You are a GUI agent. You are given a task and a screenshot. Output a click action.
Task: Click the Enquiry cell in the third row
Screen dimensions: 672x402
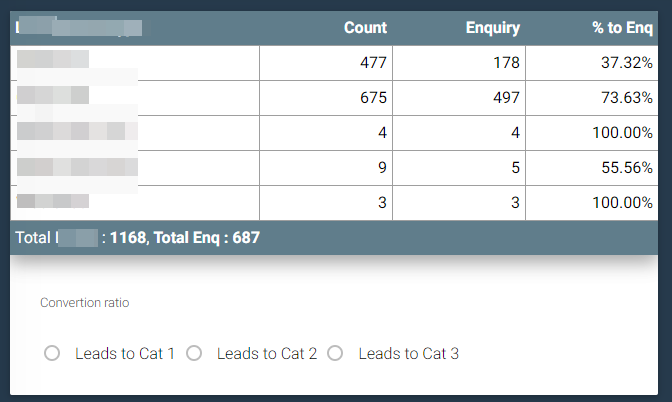[515, 133]
